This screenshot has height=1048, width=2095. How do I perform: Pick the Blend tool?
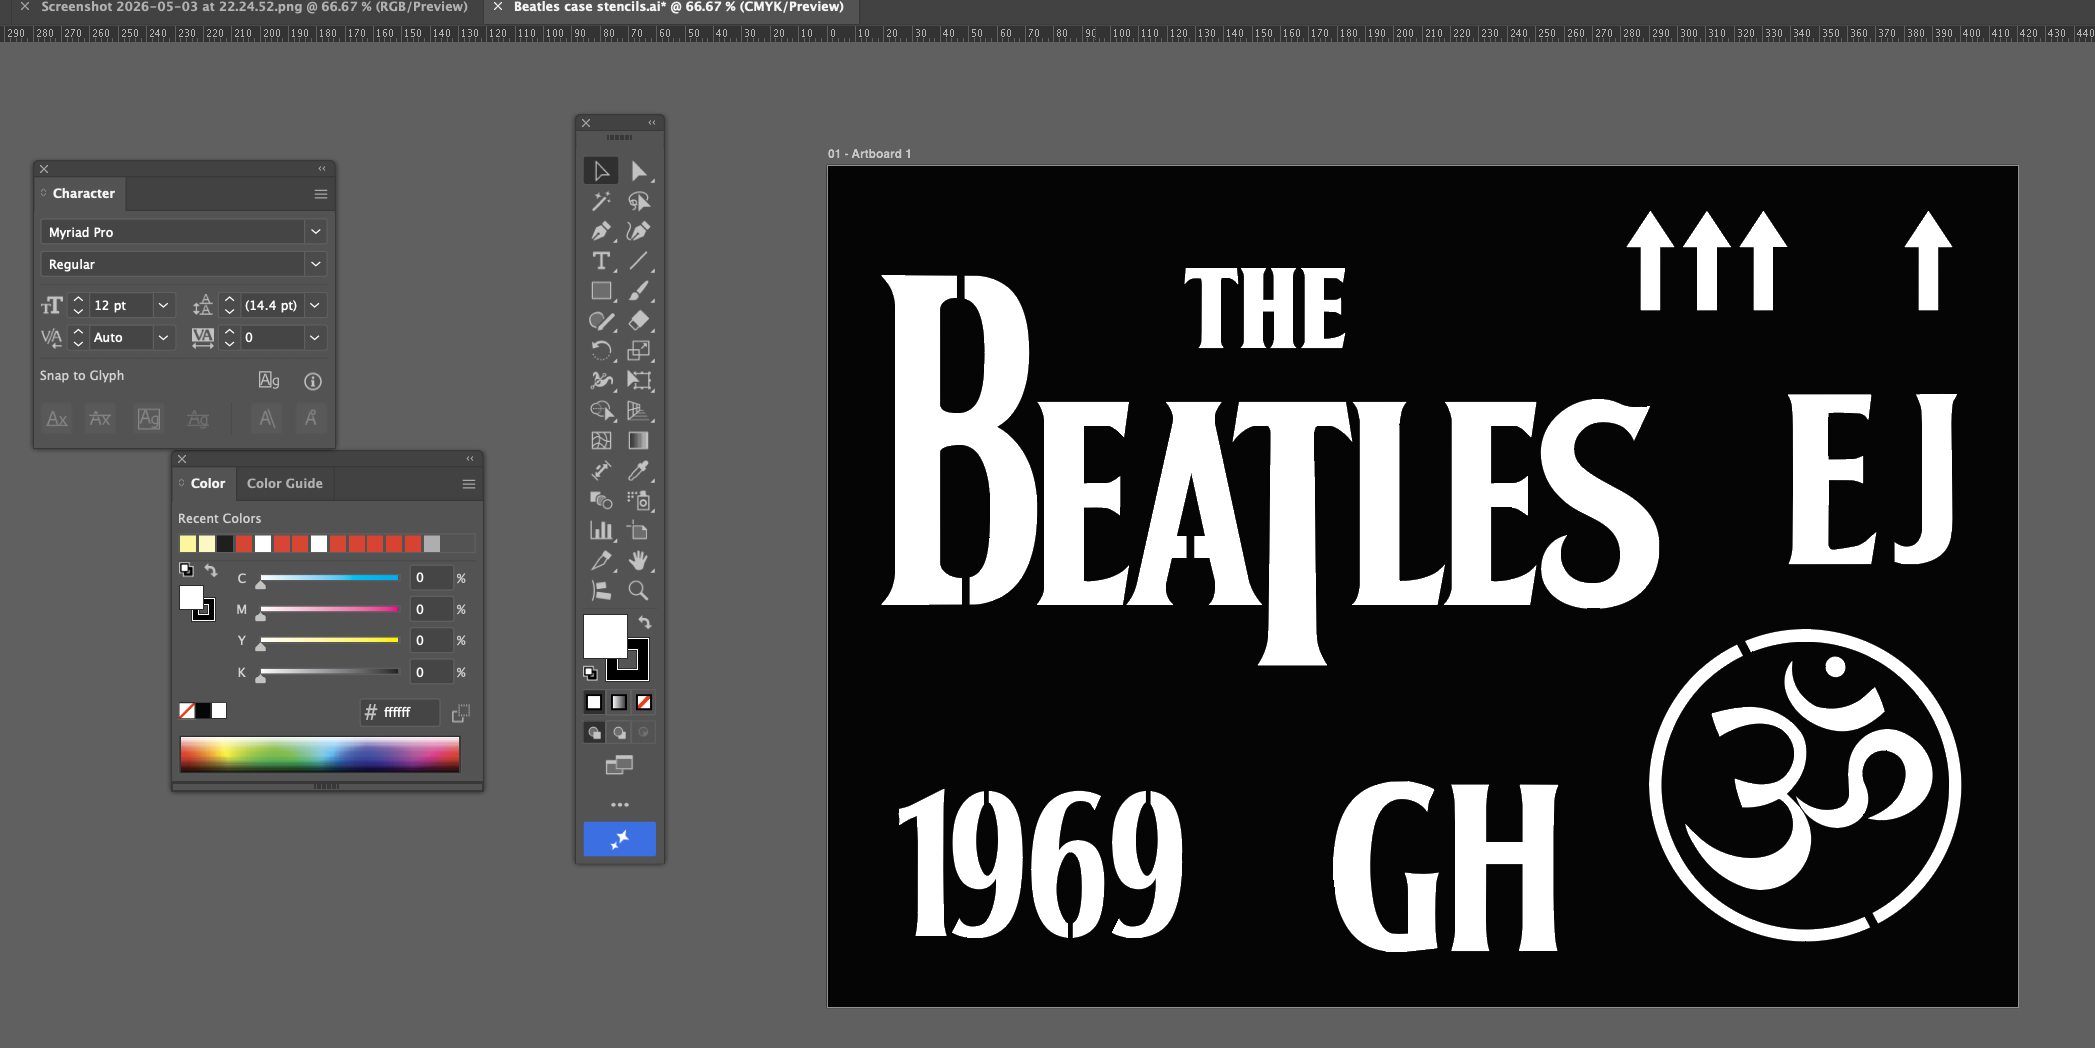(x=601, y=501)
